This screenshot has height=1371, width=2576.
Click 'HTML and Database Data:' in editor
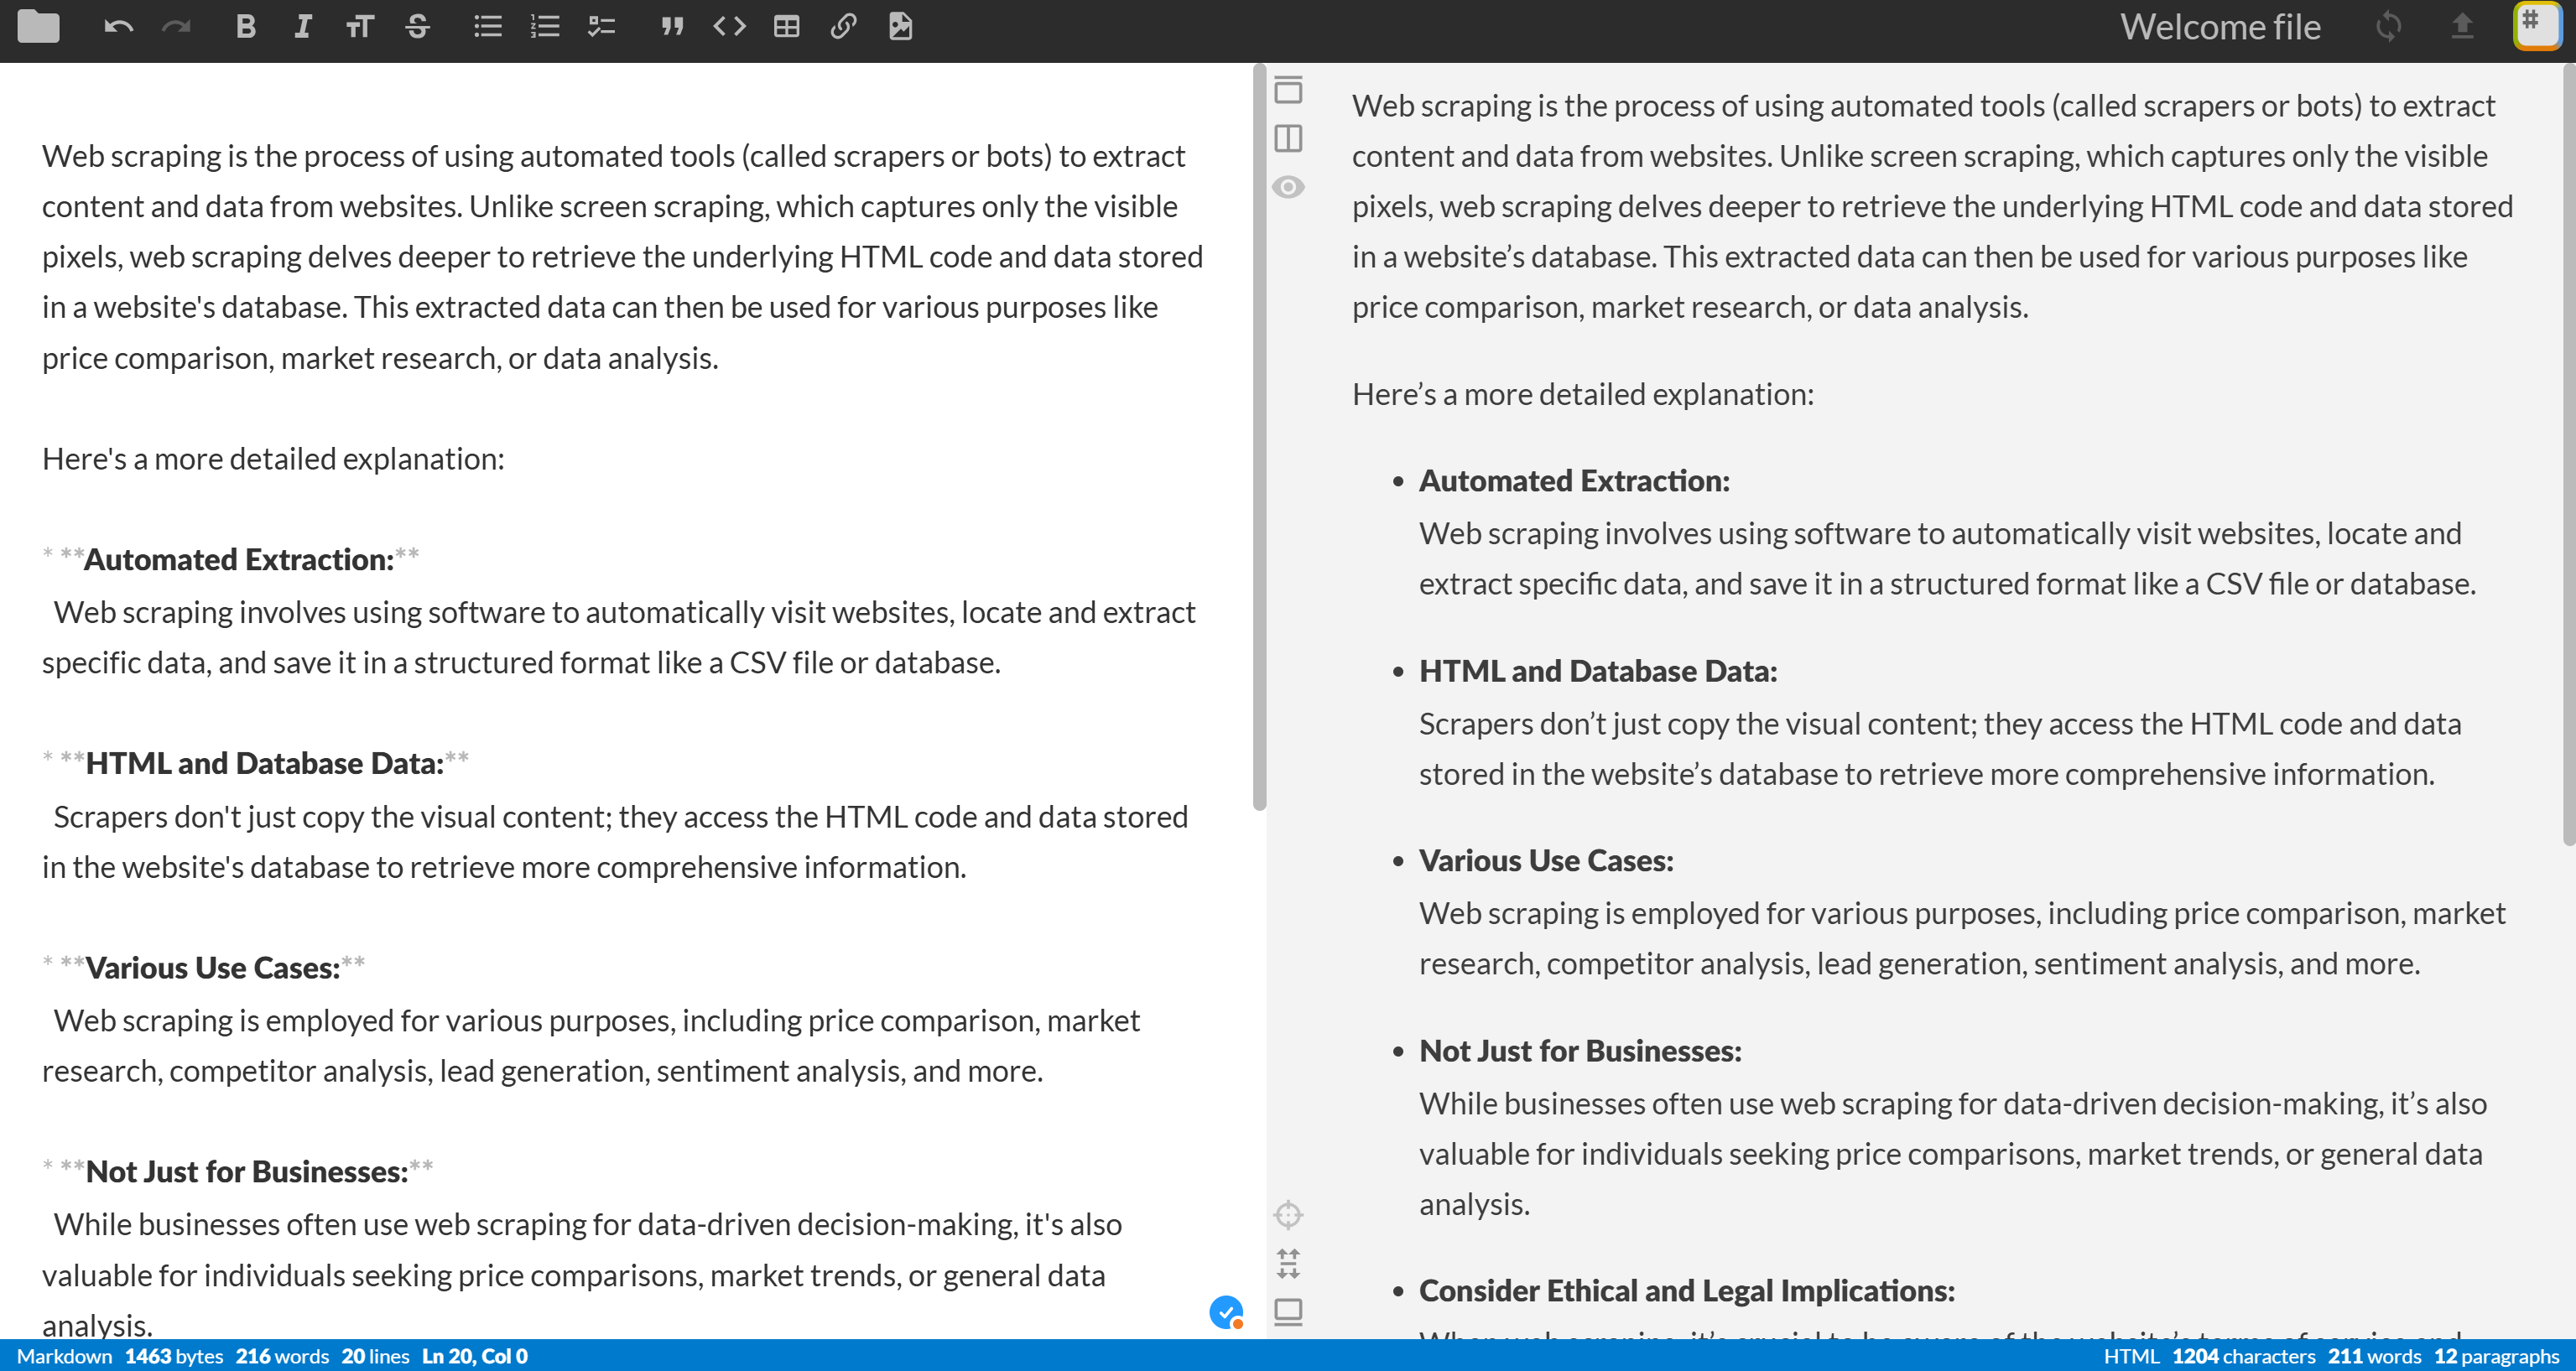point(265,764)
